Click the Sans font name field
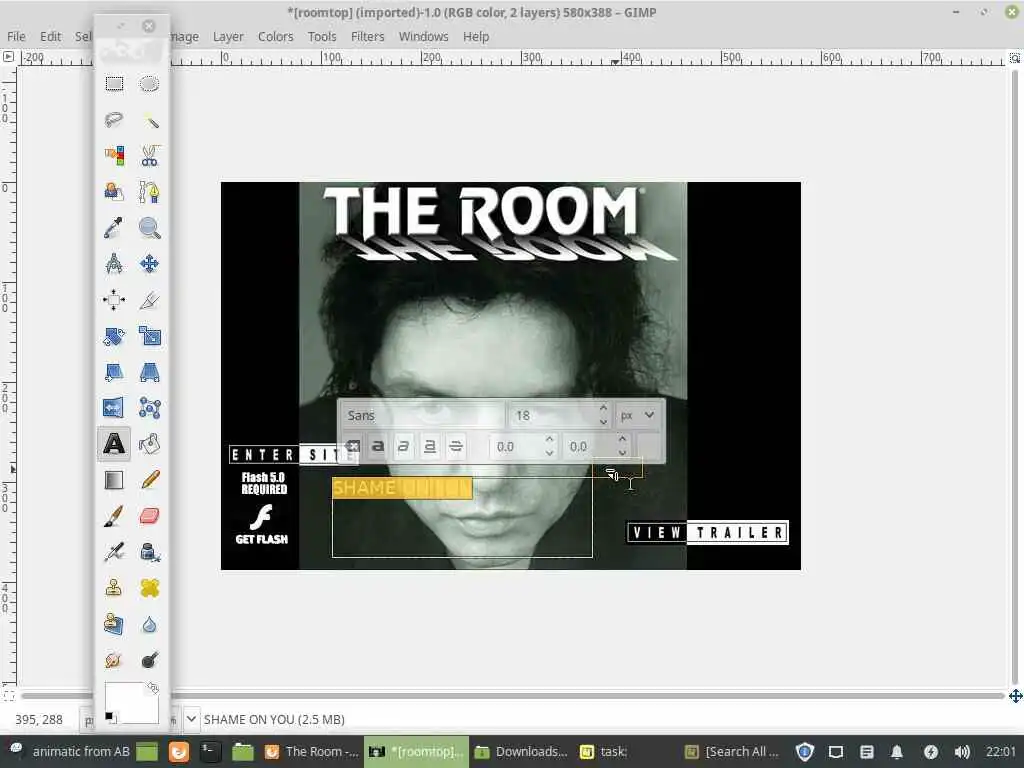The width and height of the screenshot is (1024, 768). (x=423, y=415)
